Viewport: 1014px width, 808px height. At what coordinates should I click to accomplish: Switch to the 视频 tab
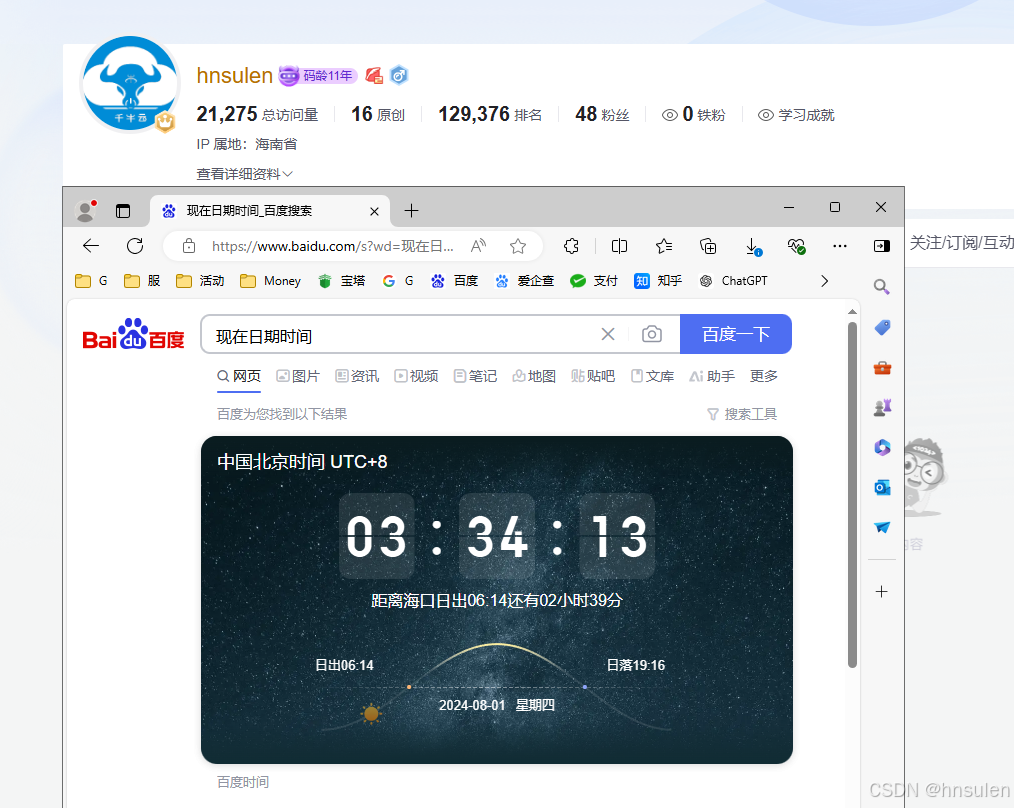pyautogui.click(x=416, y=376)
